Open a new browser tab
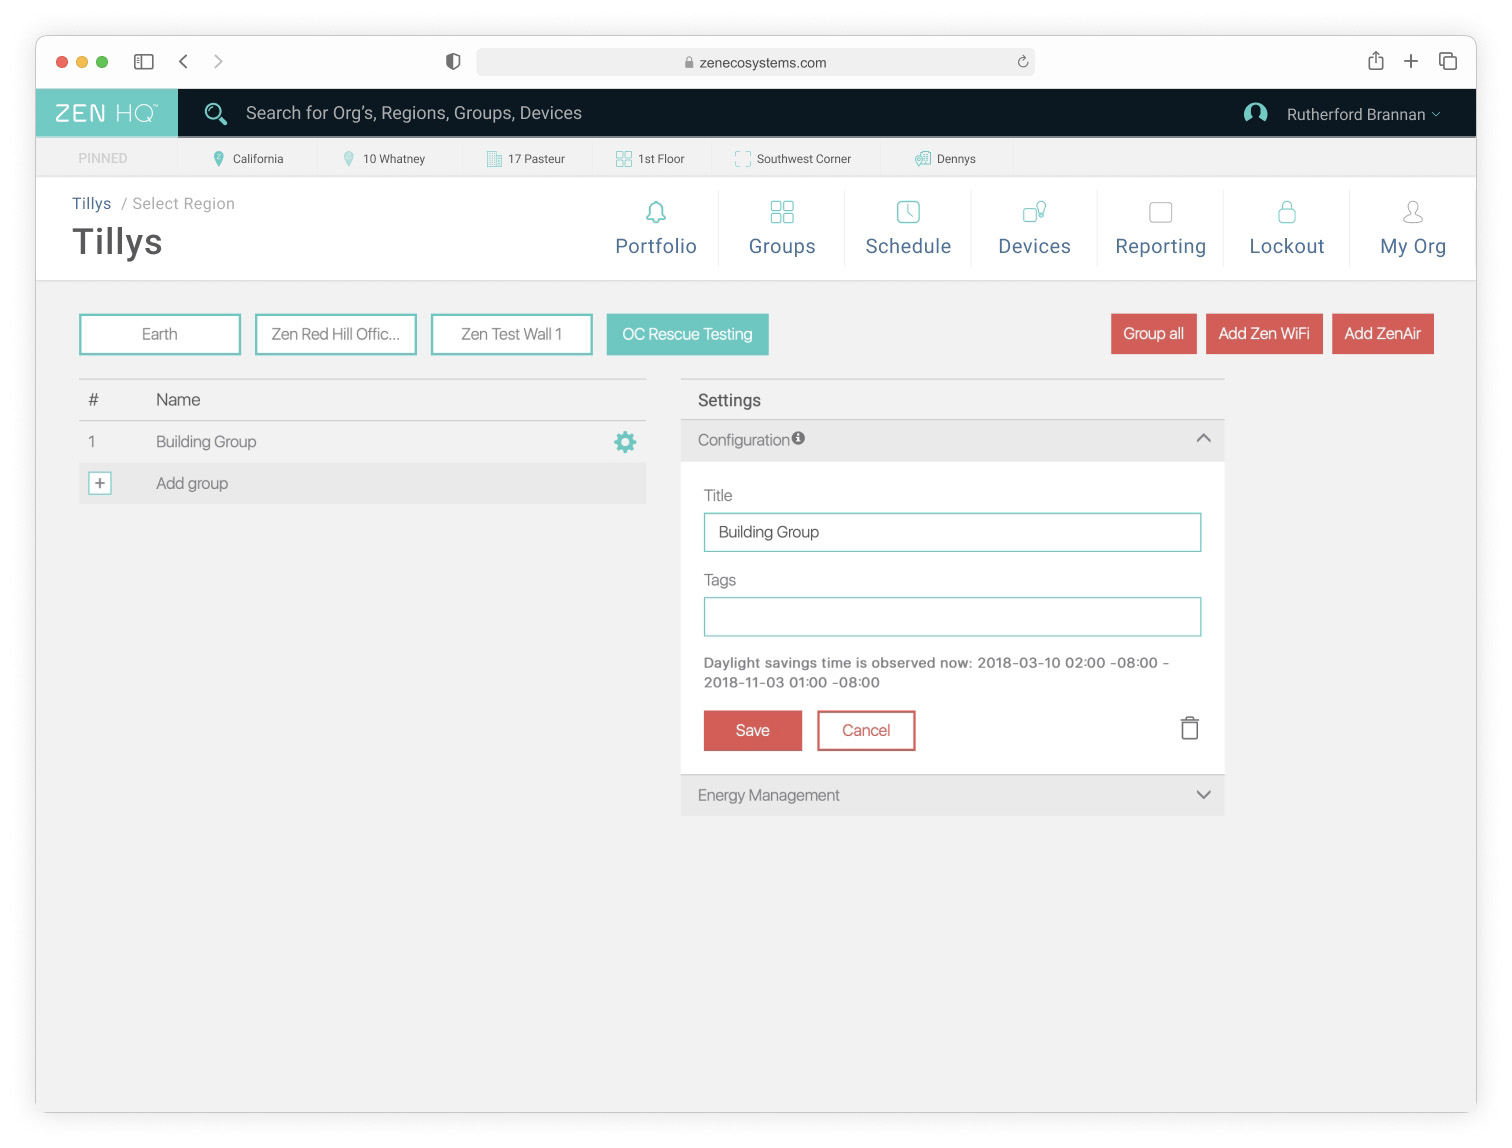1512x1148 pixels. [1410, 61]
